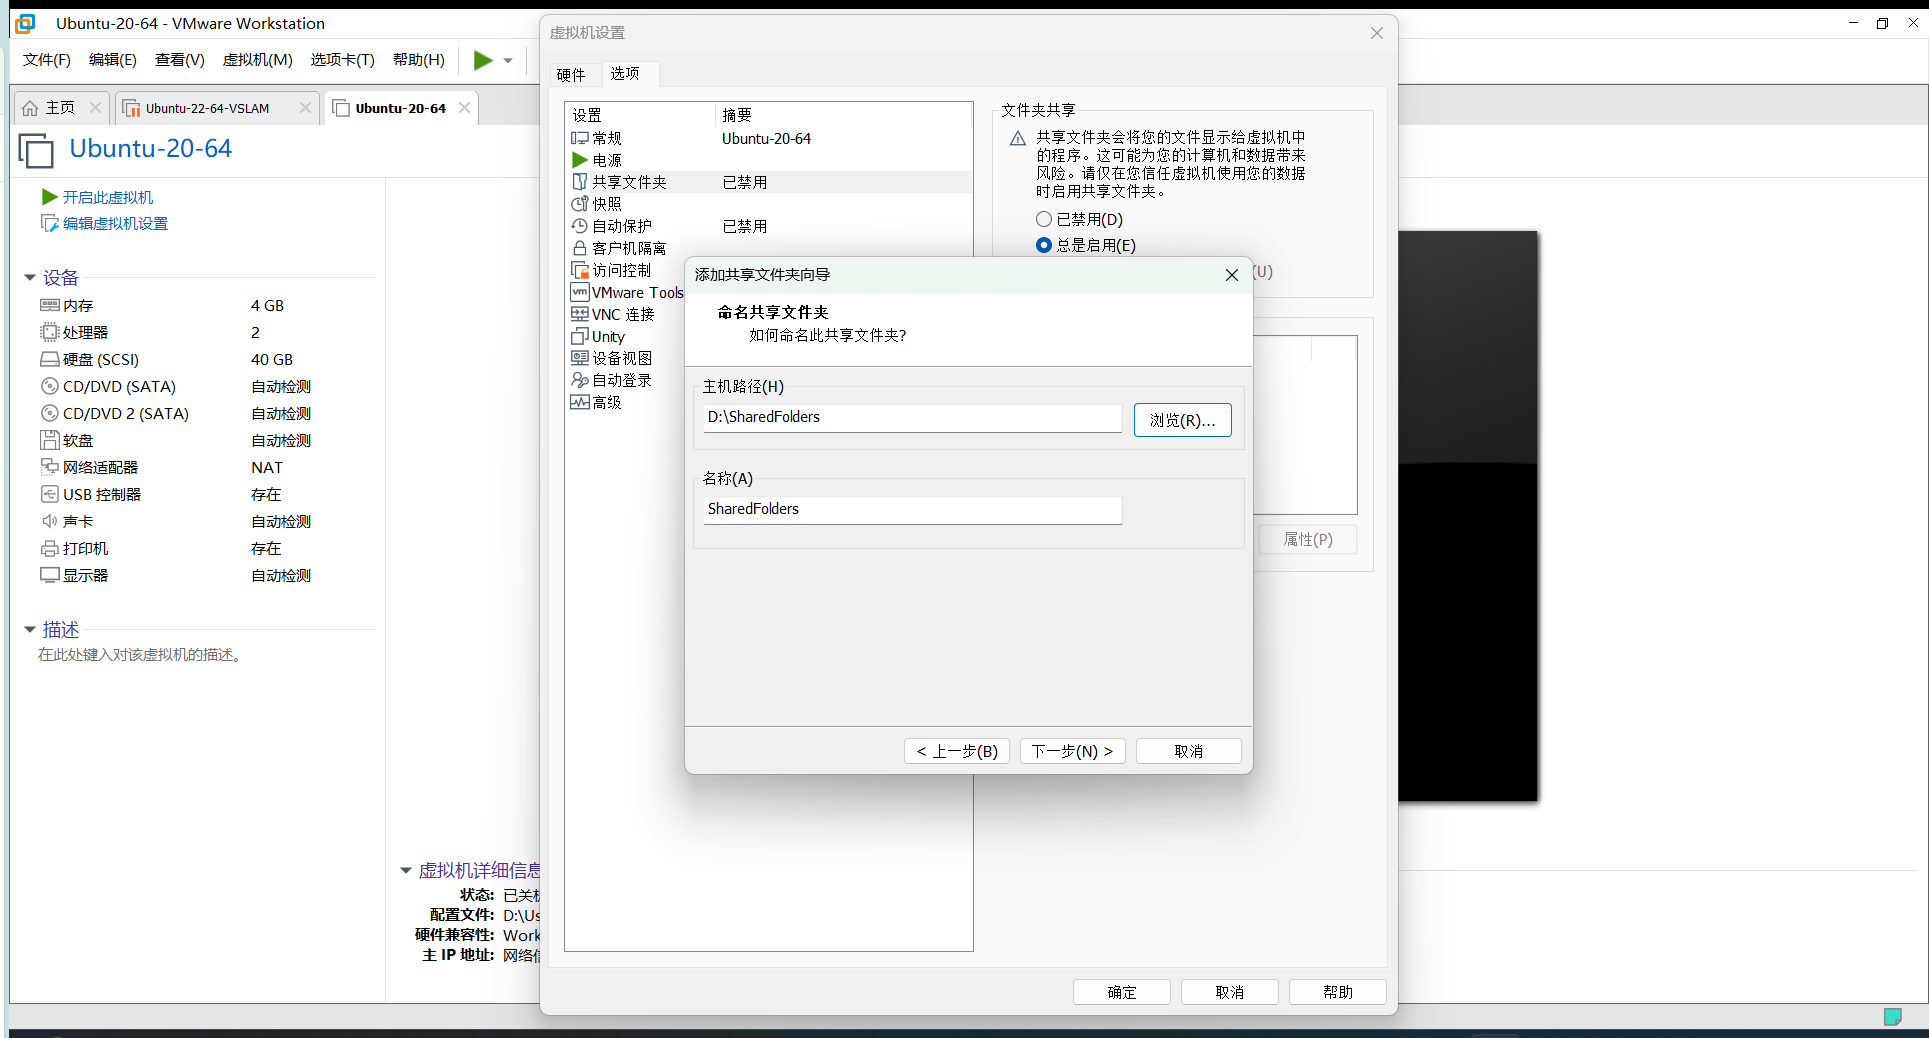Close the 添加共享文件夹向导 dialog
The width and height of the screenshot is (1929, 1038).
tap(1232, 275)
